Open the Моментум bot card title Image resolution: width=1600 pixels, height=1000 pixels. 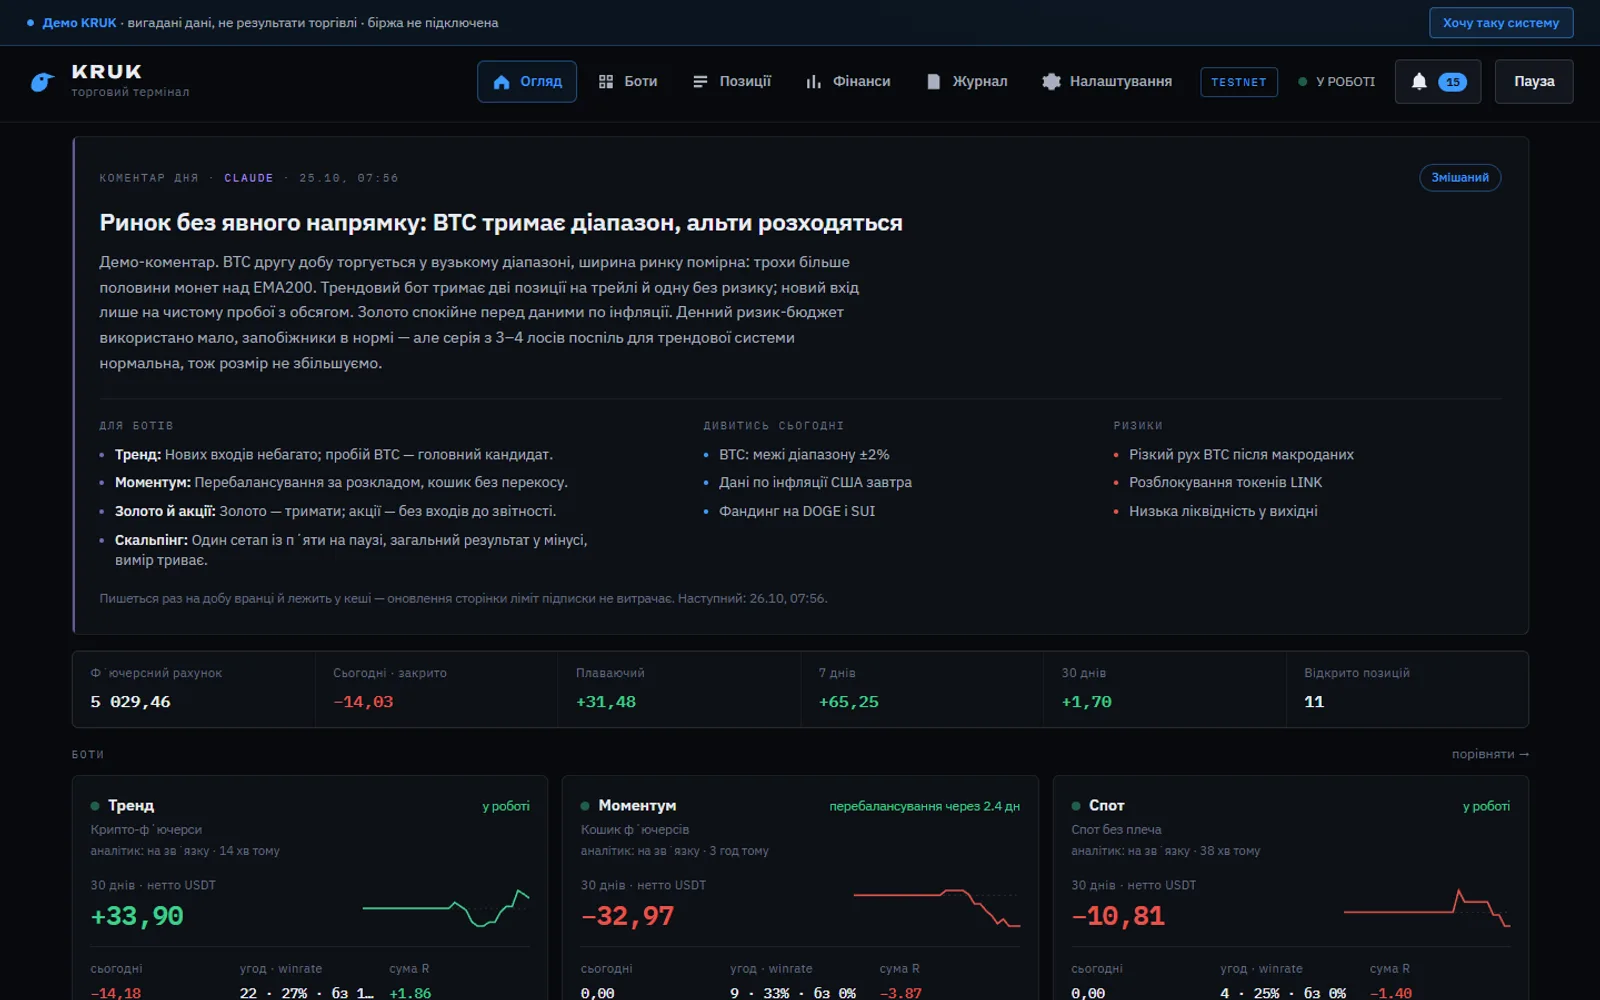pos(637,806)
